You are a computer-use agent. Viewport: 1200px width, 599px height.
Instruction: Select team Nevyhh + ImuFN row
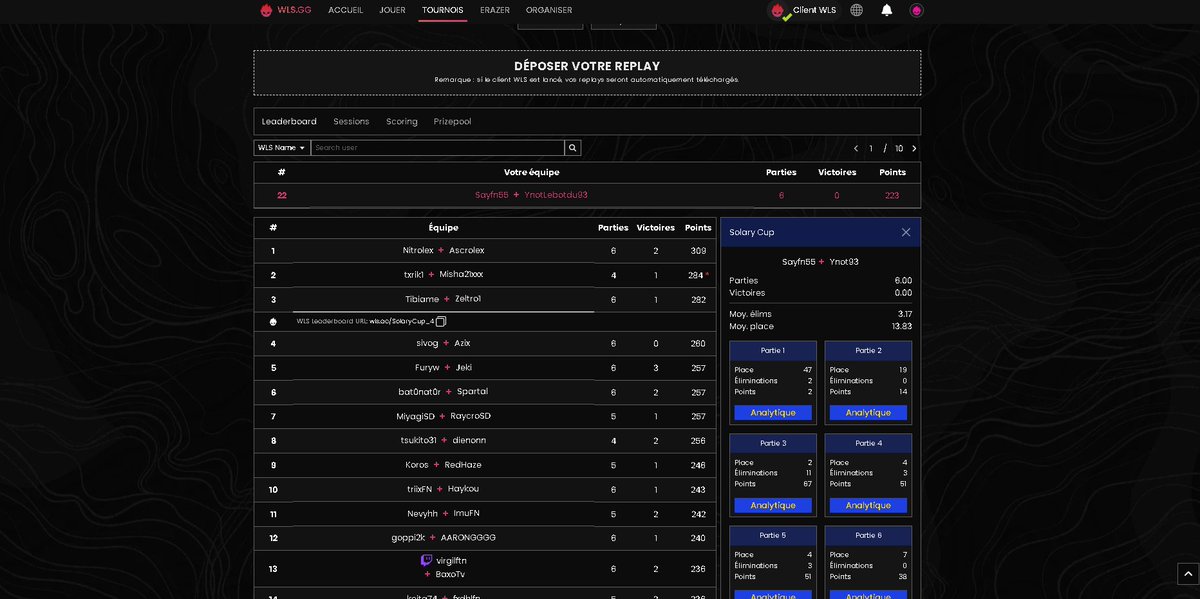[x=485, y=514]
